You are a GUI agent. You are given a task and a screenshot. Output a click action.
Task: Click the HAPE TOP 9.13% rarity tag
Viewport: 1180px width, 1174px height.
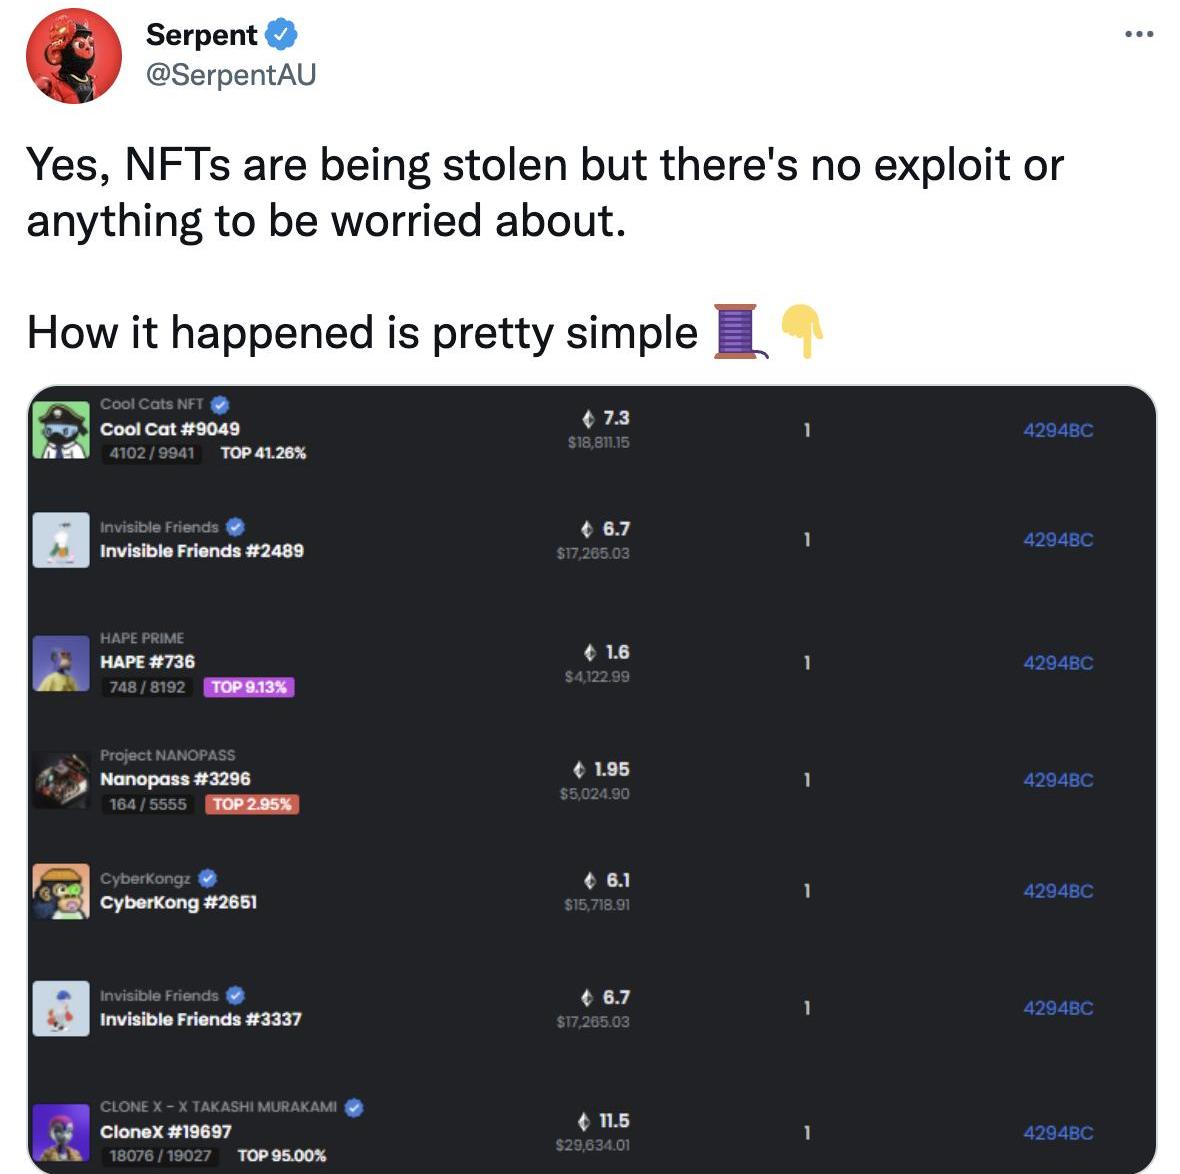tap(249, 687)
